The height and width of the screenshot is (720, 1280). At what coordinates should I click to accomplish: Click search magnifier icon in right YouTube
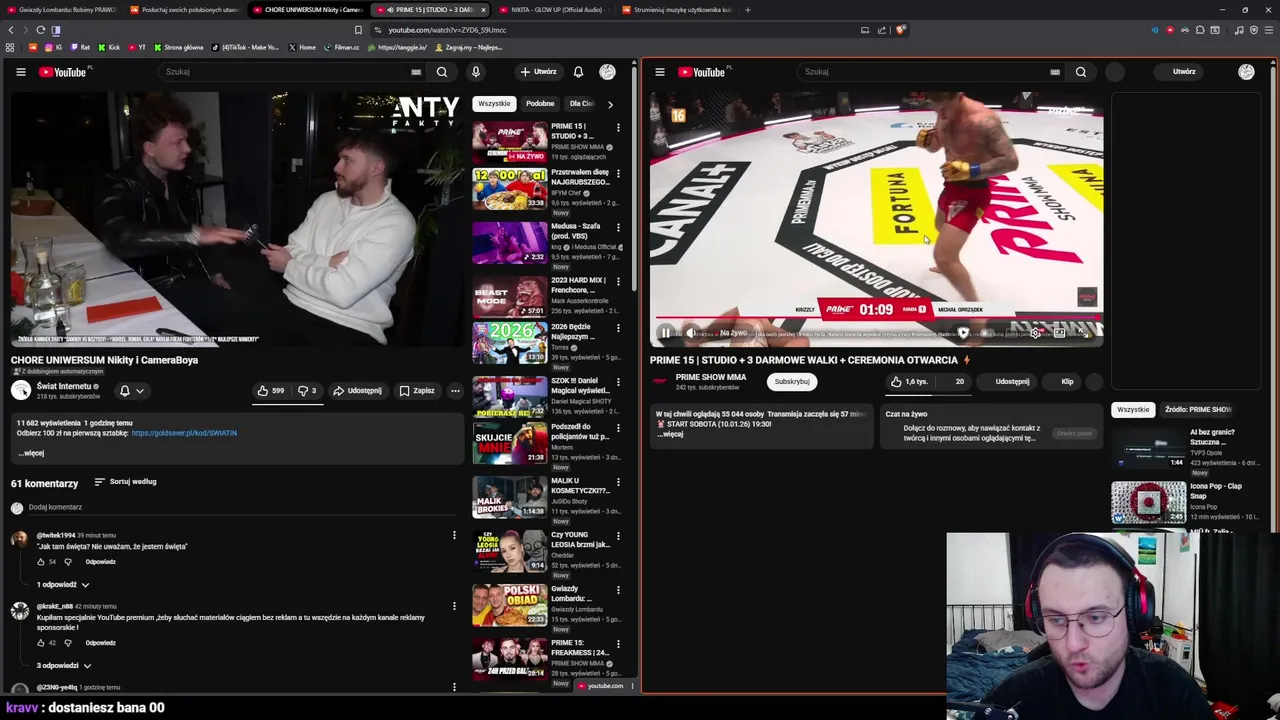coord(1081,72)
